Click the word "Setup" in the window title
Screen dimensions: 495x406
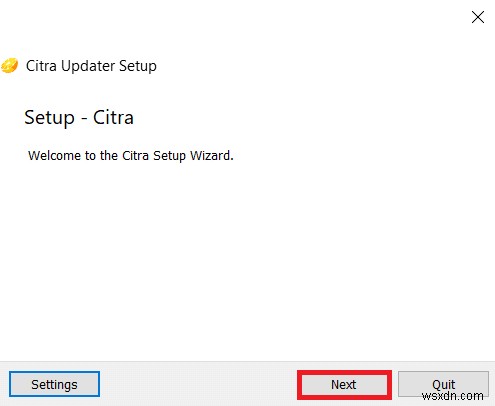tap(138, 66)
